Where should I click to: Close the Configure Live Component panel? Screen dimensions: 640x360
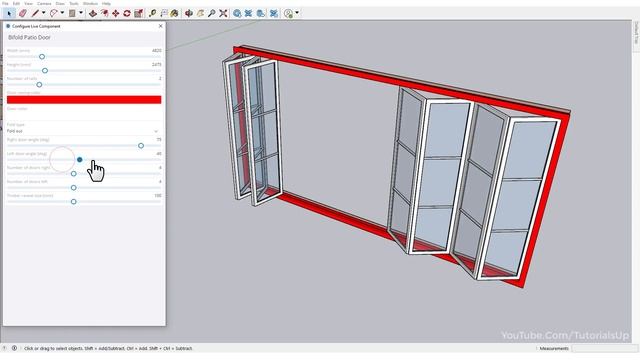point(160,26)
